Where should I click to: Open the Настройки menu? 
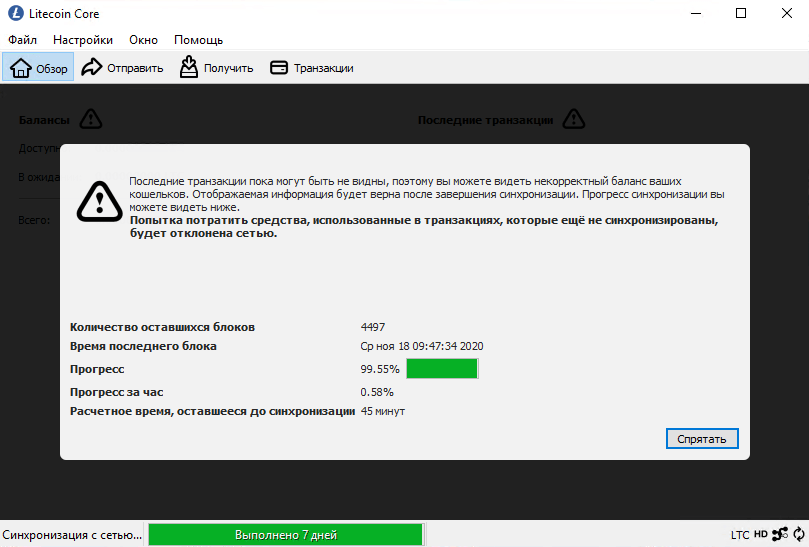pyautogui.click(x=83, y=40)
